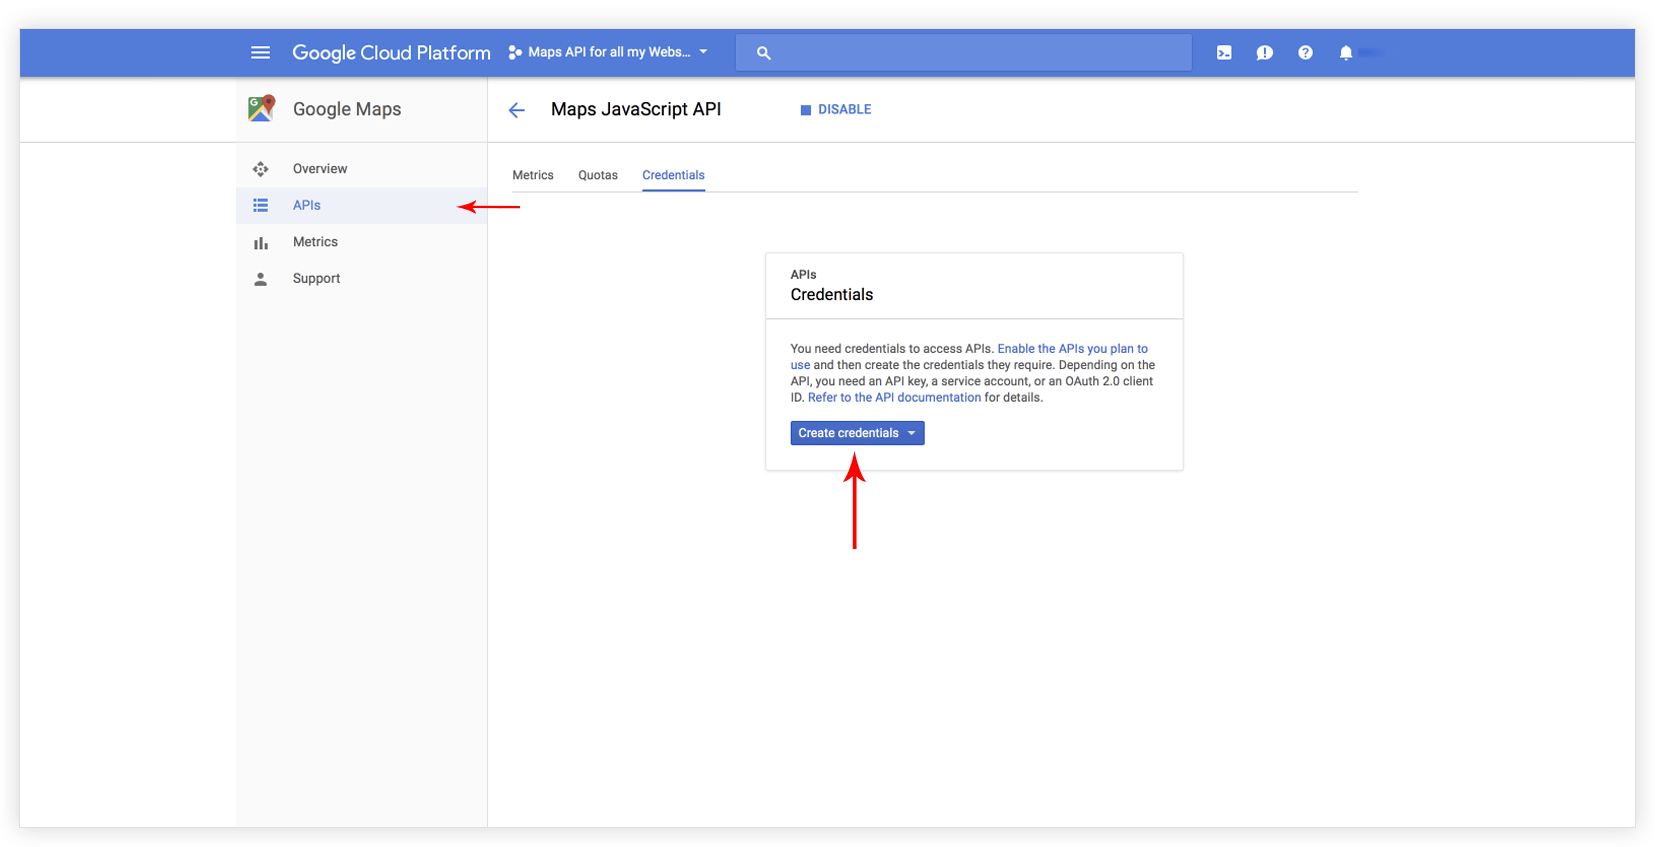Image resolution: width=1655 pixels, height=847 pixels.
Task: Switch to the Metrics tab
Action: [x=532, y=175]
